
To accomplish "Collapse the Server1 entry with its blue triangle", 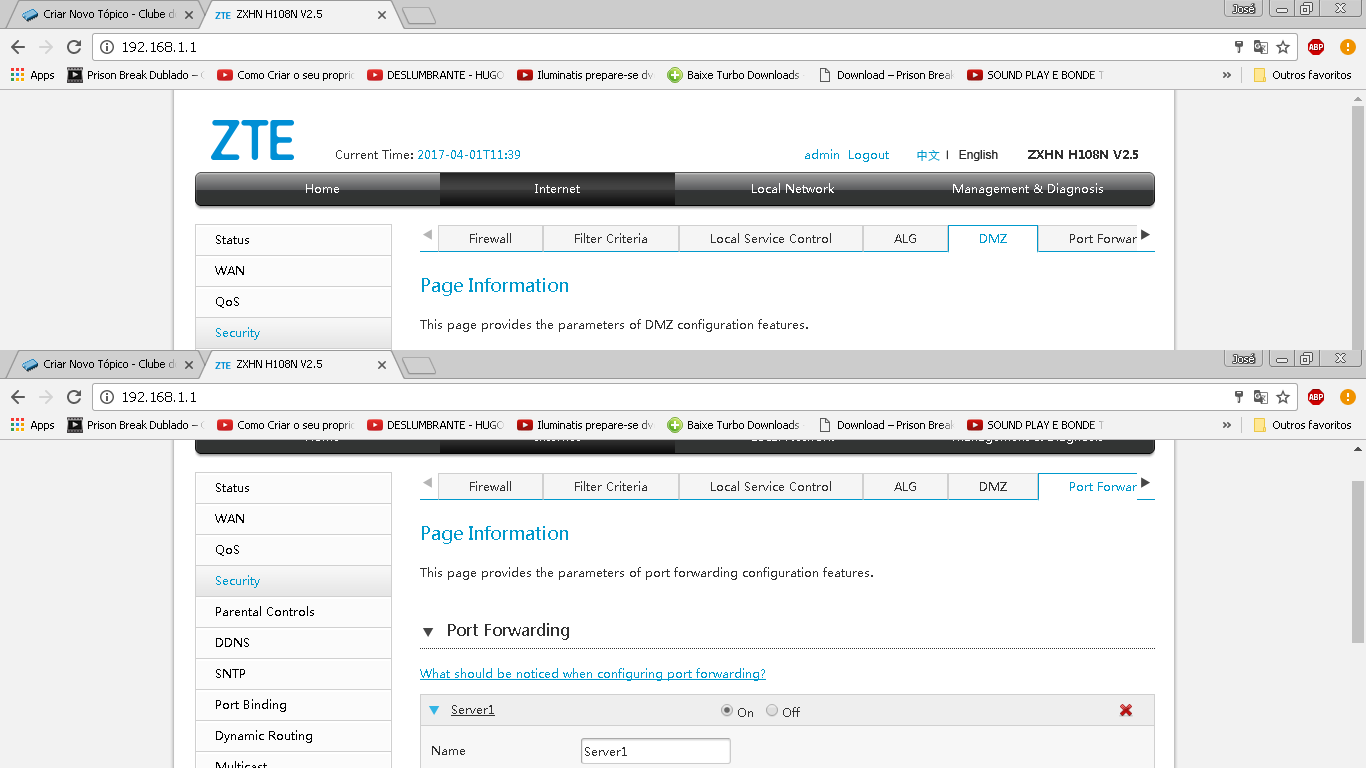I will point(434,710).
